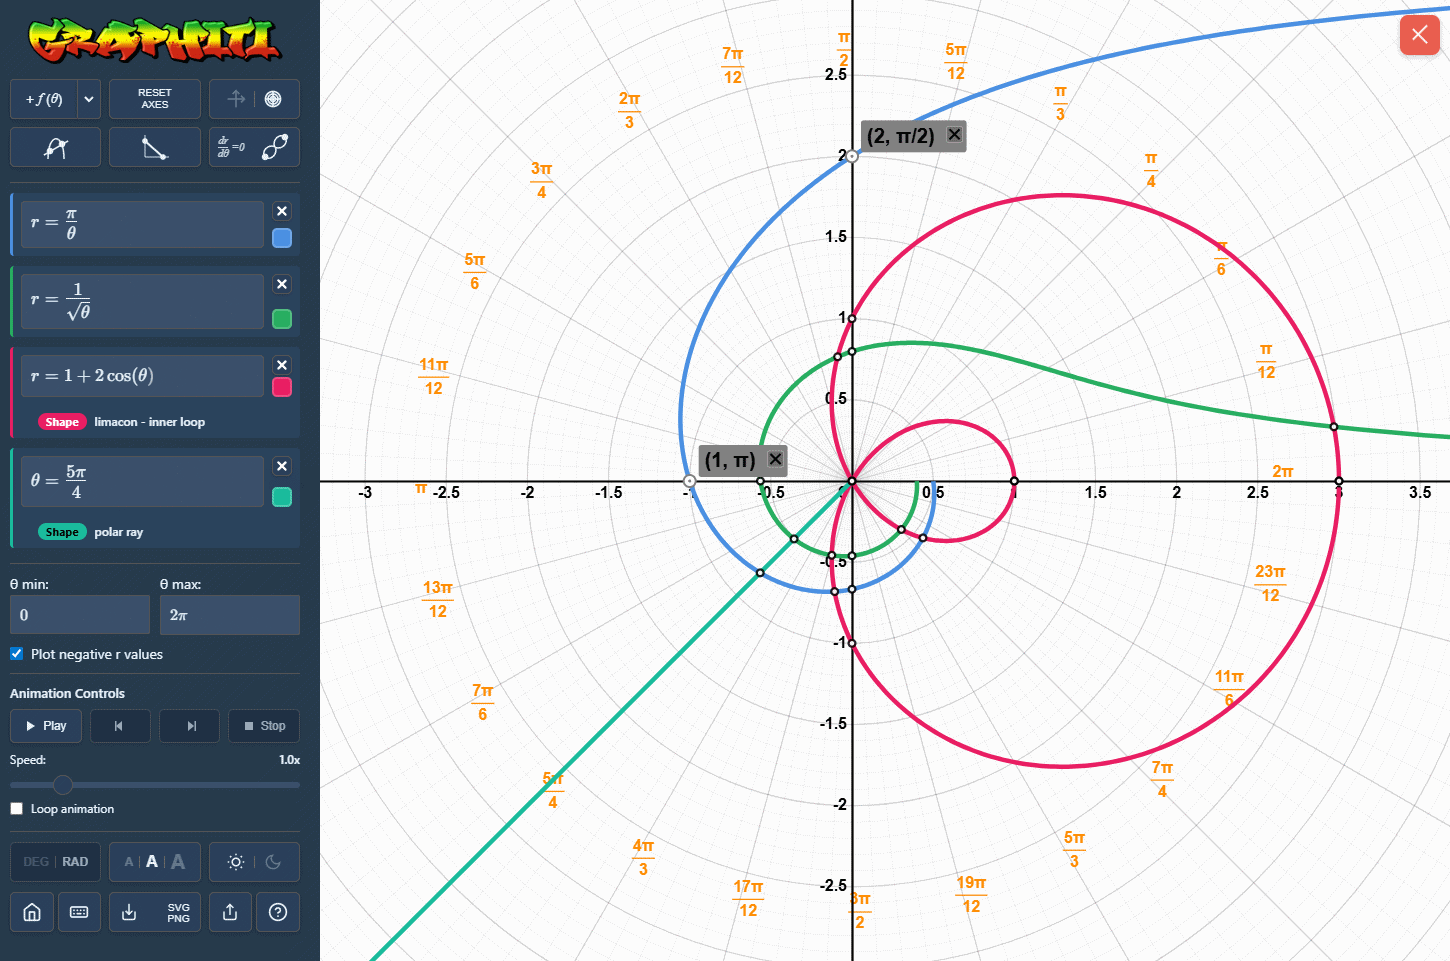Select the medium font size A
This screenshot has height=961, width=1450.
152,862
